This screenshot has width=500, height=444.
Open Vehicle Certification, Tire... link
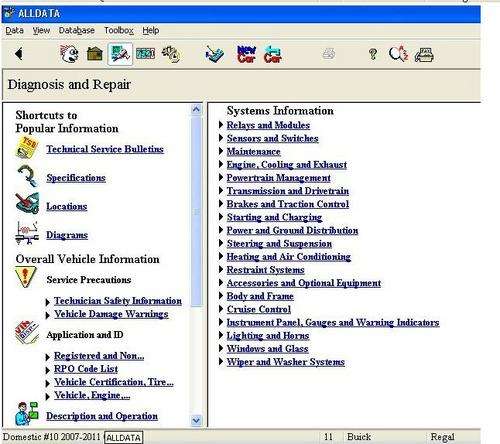tap(114, 382)
